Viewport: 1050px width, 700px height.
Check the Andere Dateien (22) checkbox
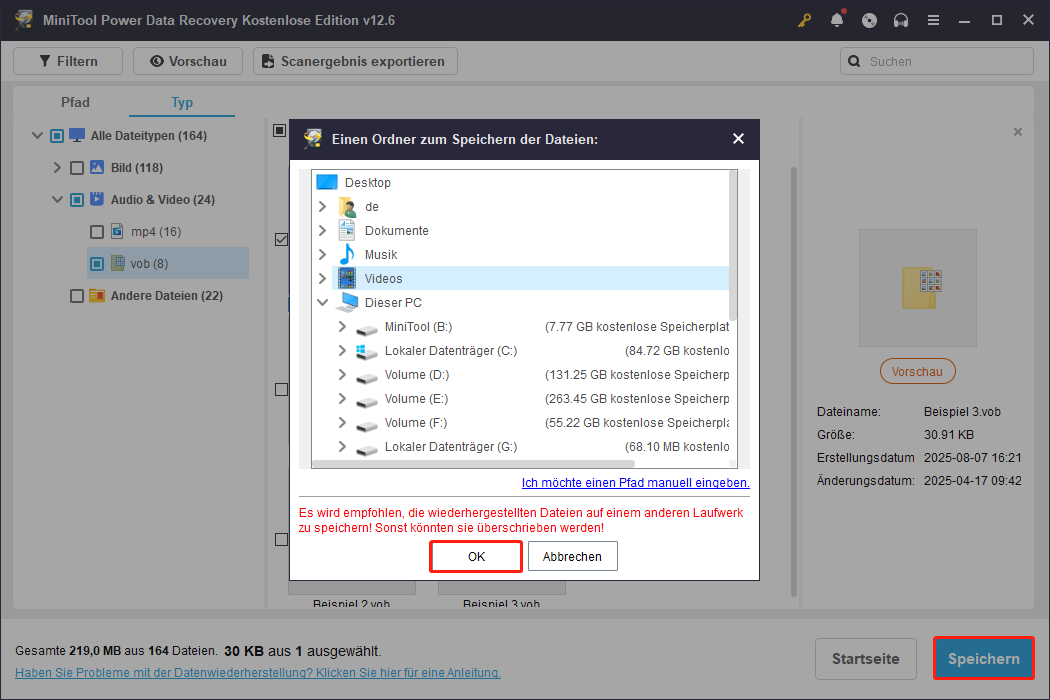pos(77,296)
